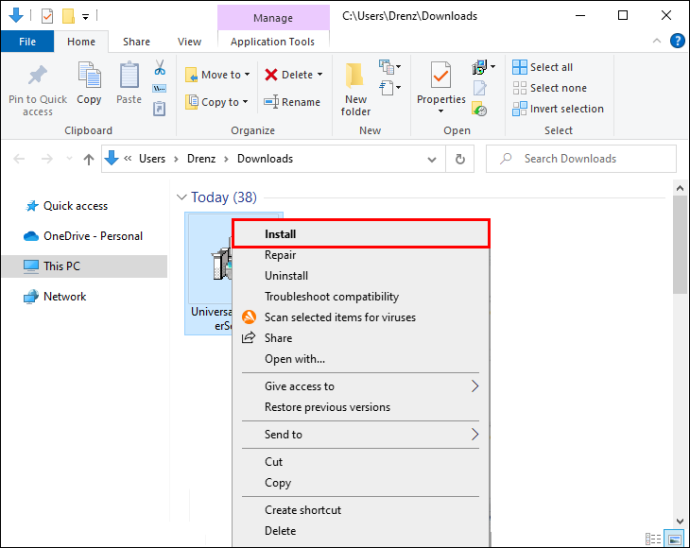Screen dimensions: 690x548
Task: Click the Forward navigation arrow
Action: tap(47, 158)
